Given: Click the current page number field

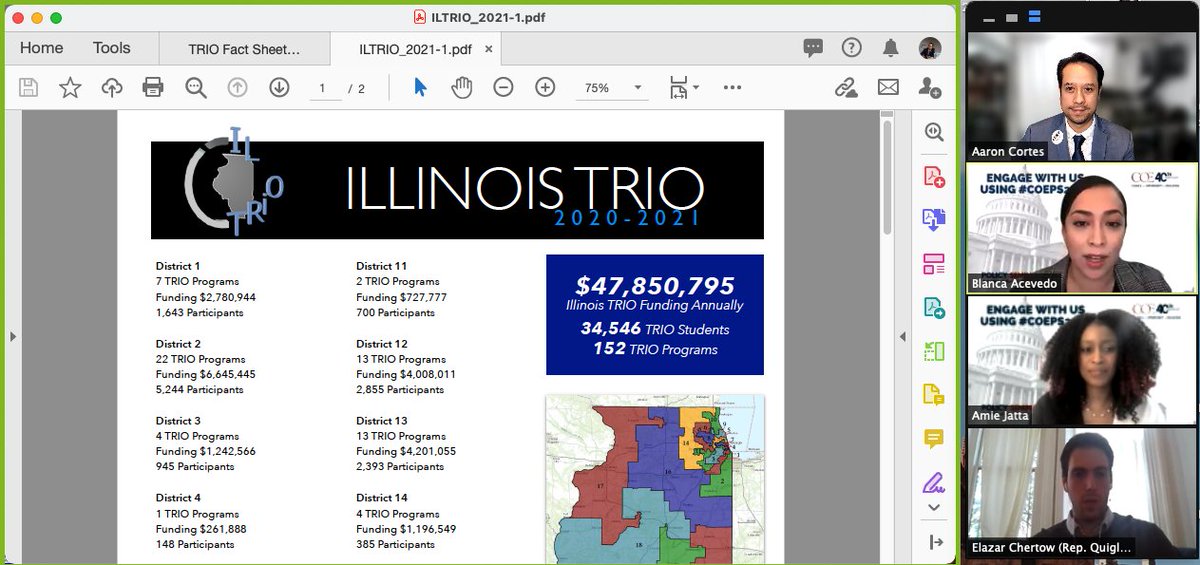Looking at the screenshot, I should (323, 88).
